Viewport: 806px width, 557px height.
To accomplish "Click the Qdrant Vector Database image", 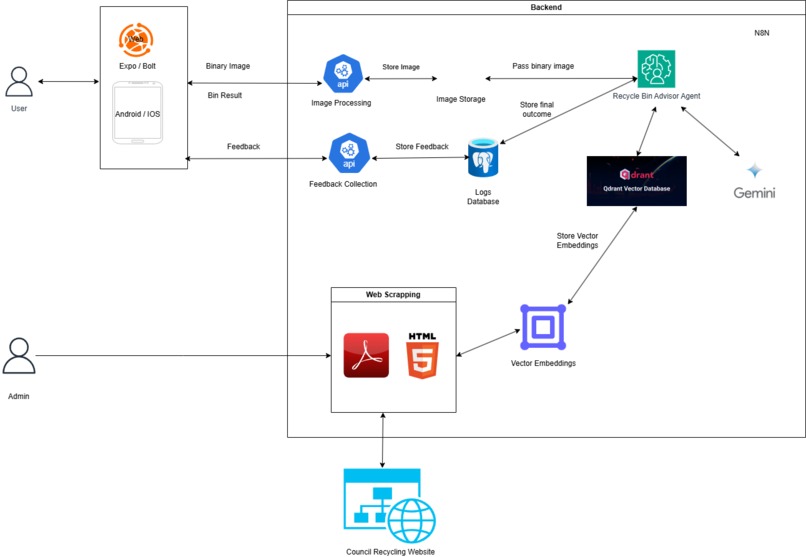I will click(x=636, y=181).
